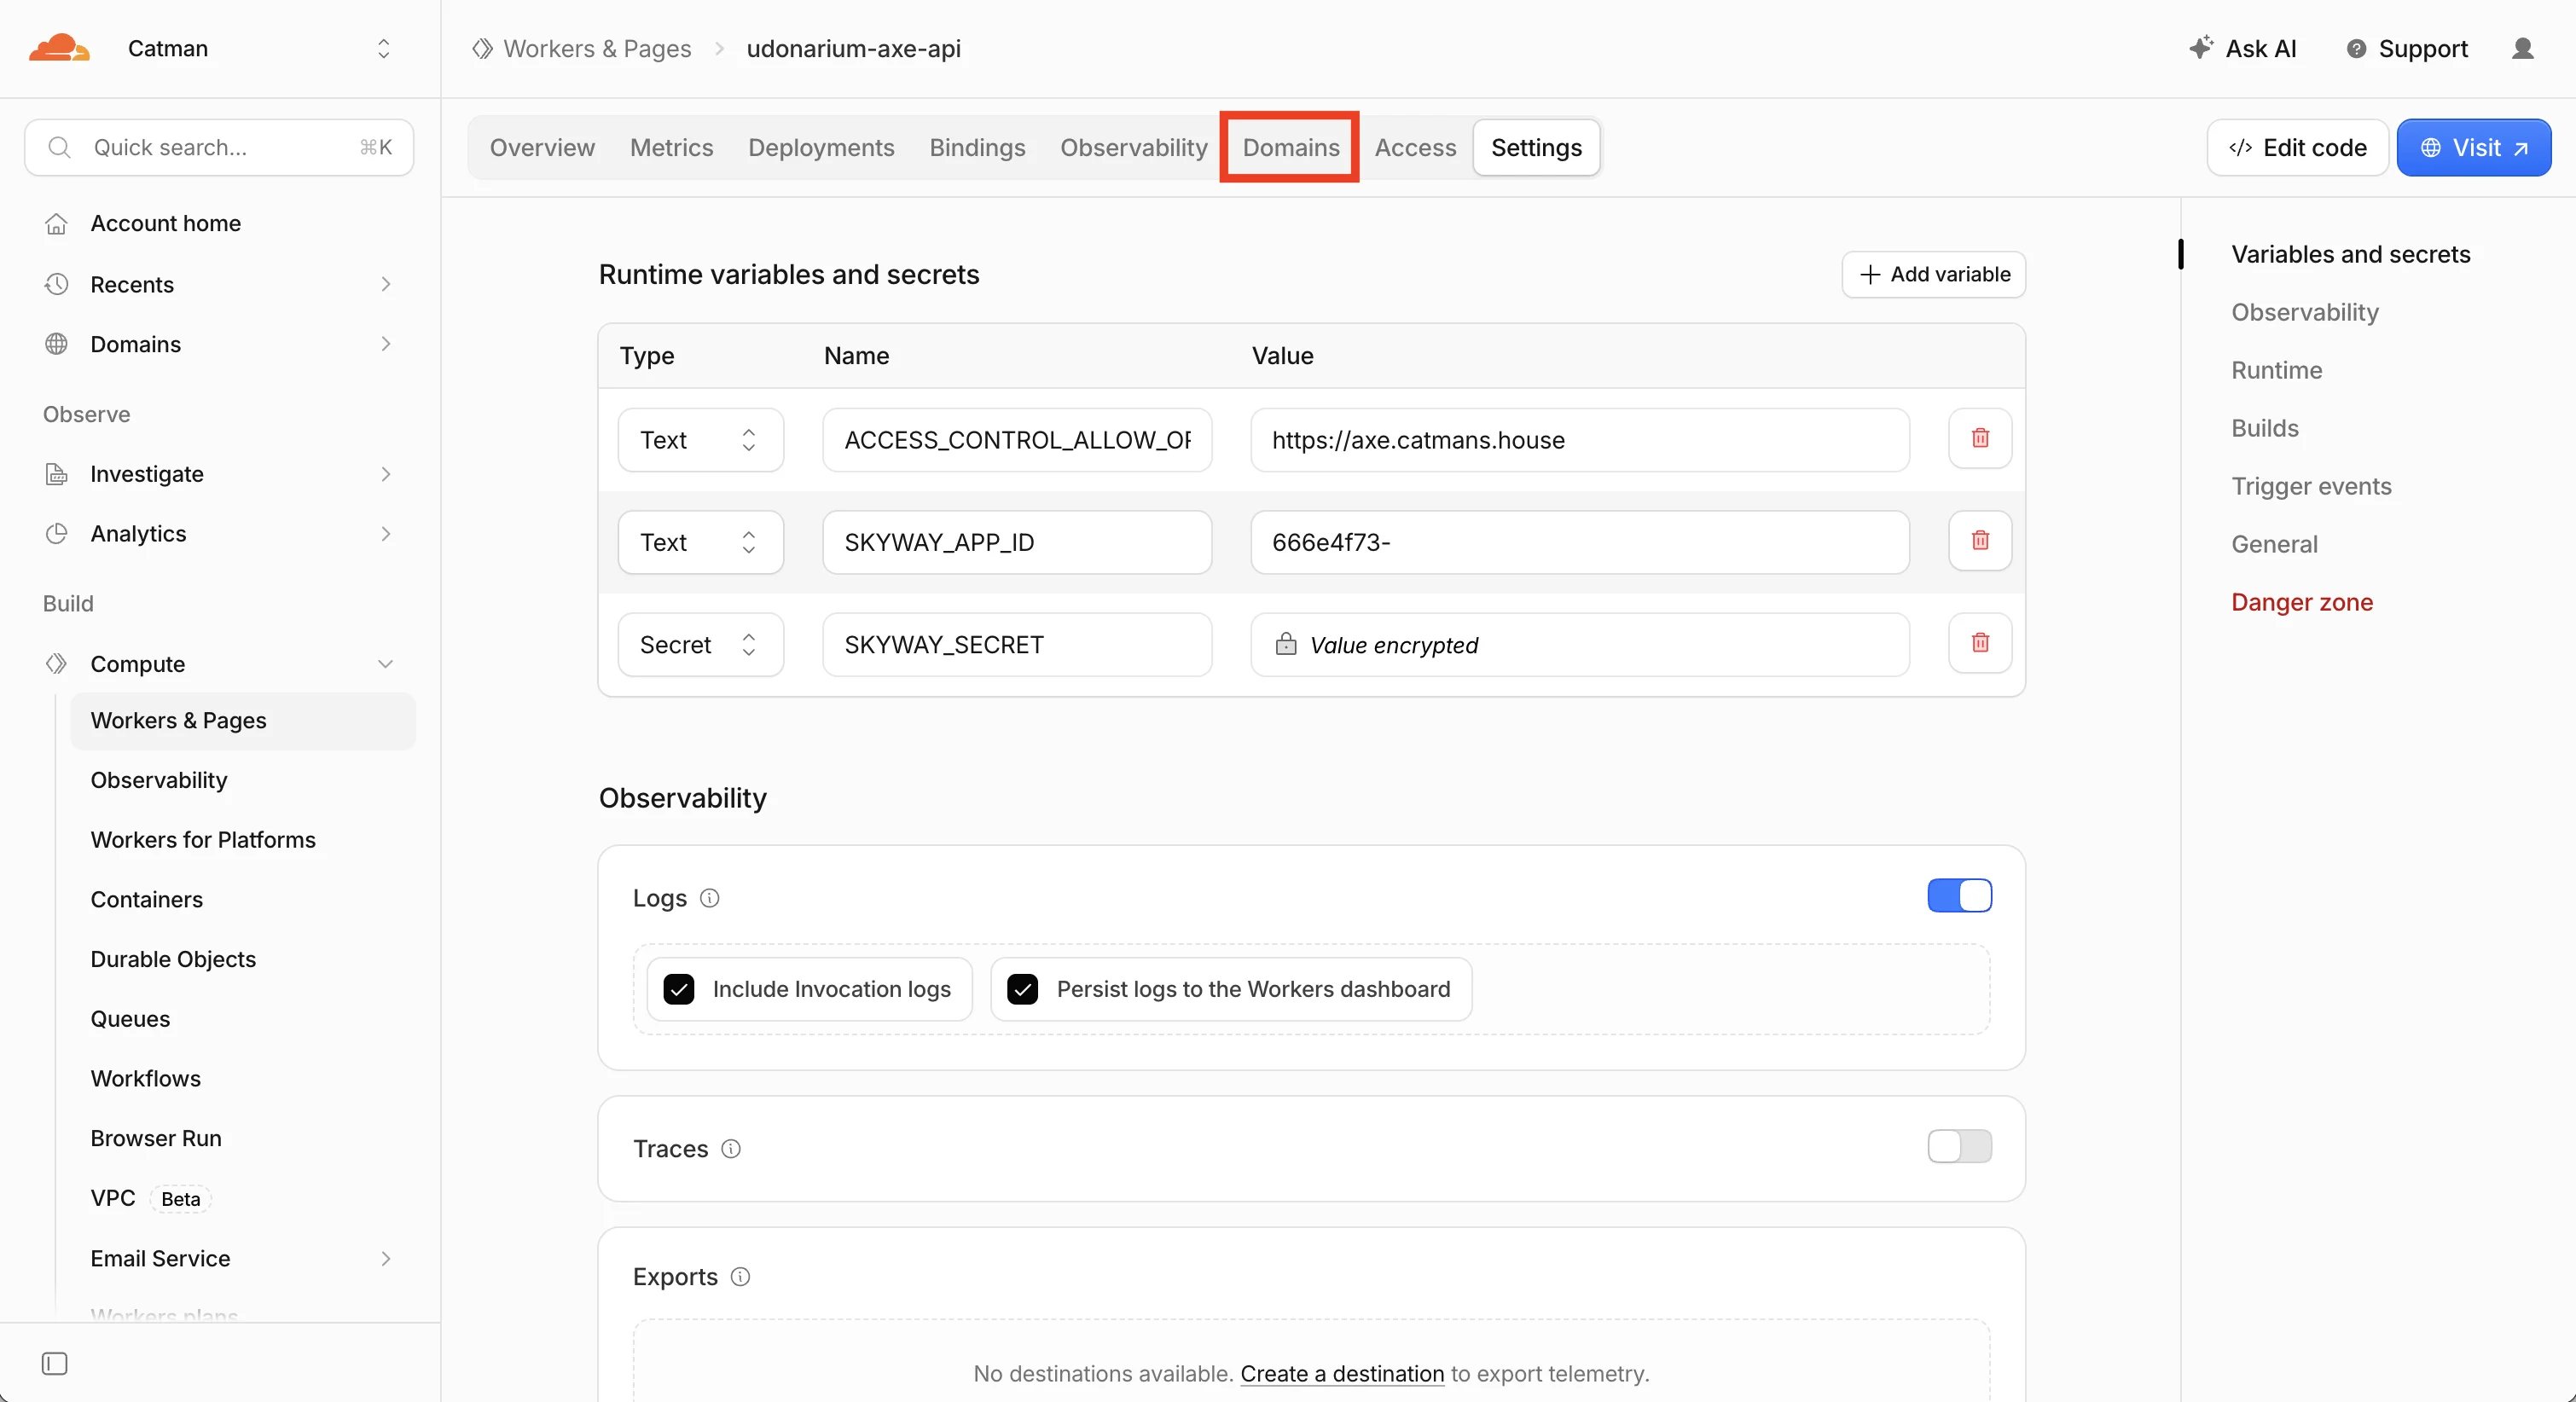
Task: Click the Edit code button
Action: 2297,147
